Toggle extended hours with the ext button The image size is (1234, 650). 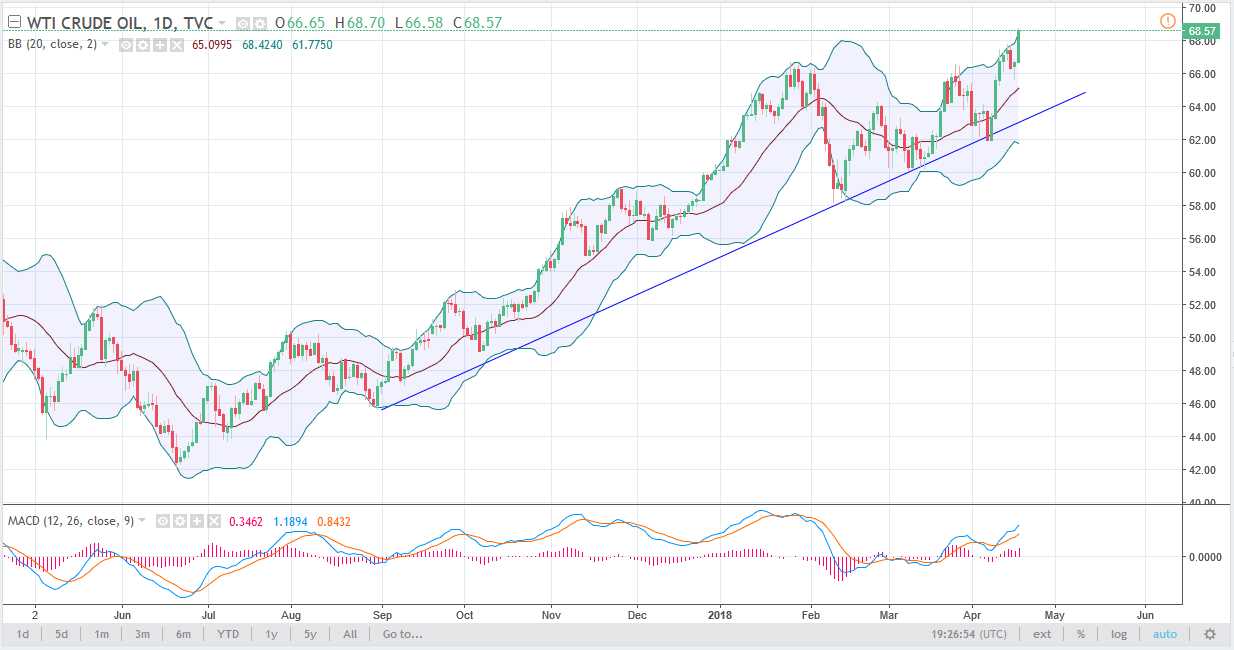click(x=1041, y=634)
